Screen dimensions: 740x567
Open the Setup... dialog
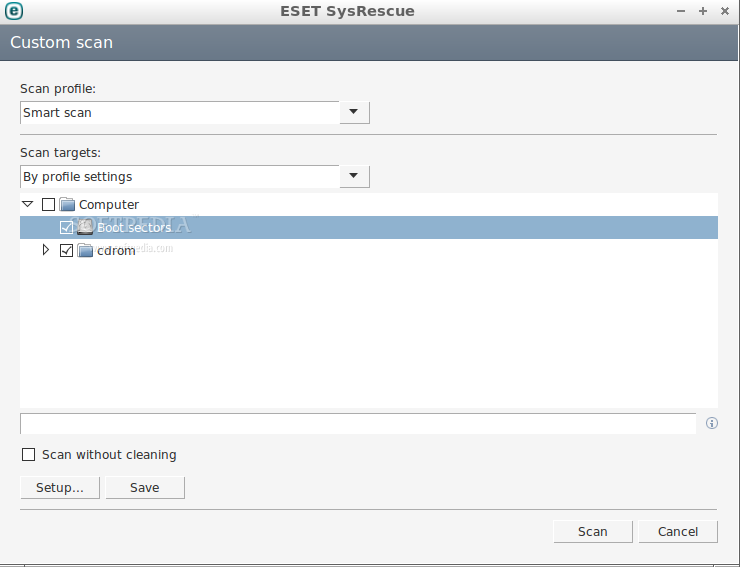point(60,487)
